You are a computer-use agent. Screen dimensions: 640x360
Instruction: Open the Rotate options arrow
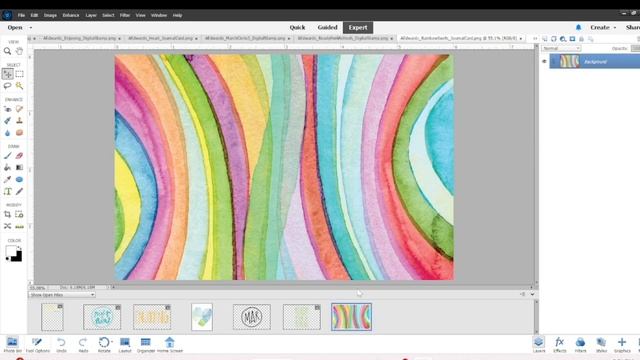tap(112, 341)
